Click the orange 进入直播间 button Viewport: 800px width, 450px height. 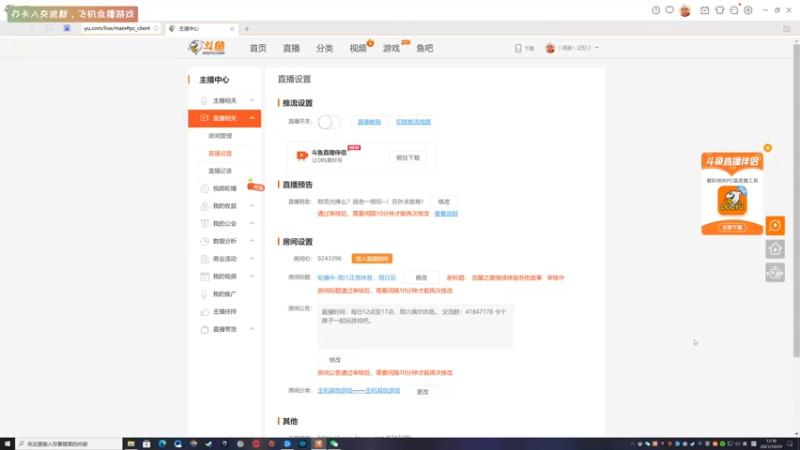tap(372, 259)
